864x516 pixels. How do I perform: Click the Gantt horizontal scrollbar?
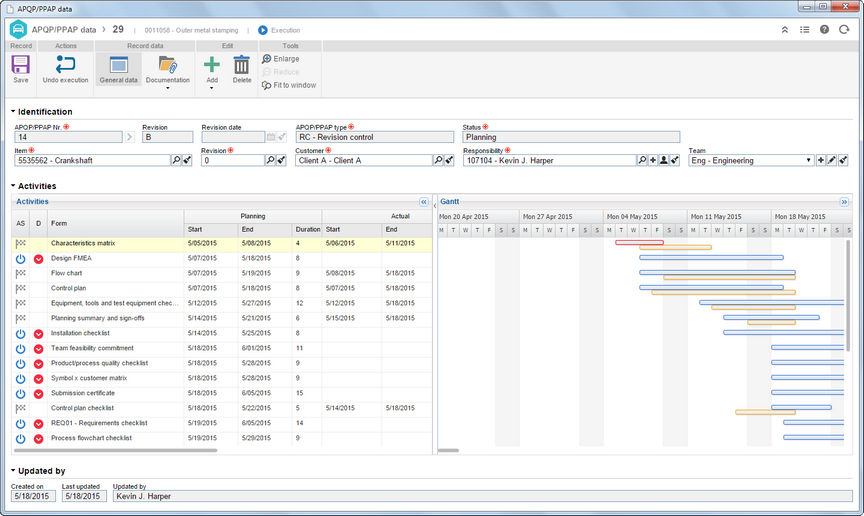(x=449, y=450)
